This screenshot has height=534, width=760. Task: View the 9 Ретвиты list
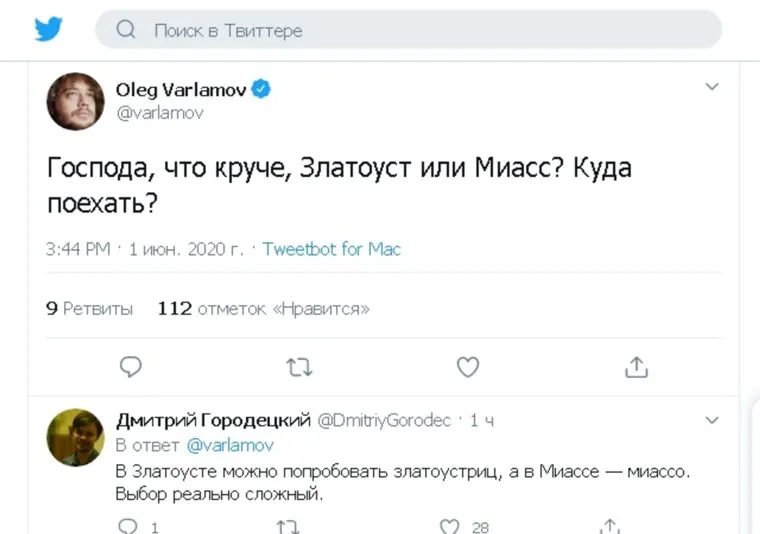click(90, 309)
